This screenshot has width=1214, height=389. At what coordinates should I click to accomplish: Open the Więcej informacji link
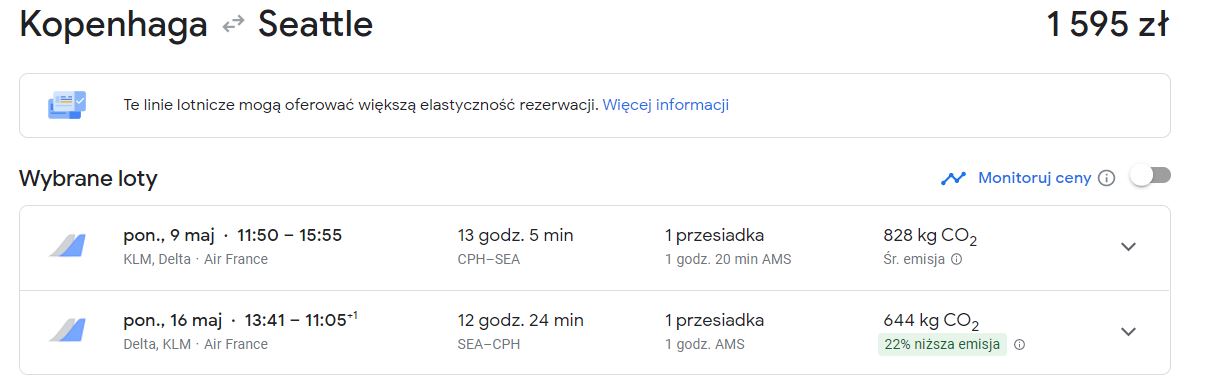click(666, 104)
